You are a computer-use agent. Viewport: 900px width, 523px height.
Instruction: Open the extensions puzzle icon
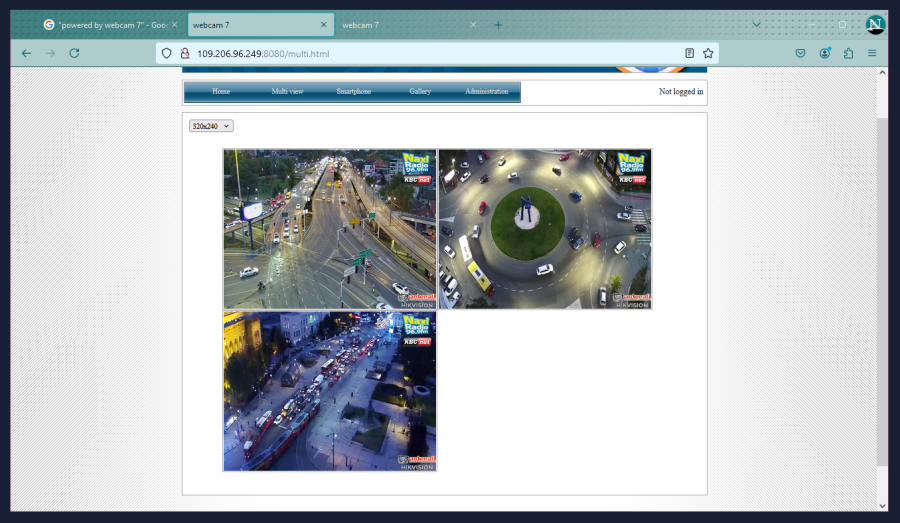tap(848, 53)
